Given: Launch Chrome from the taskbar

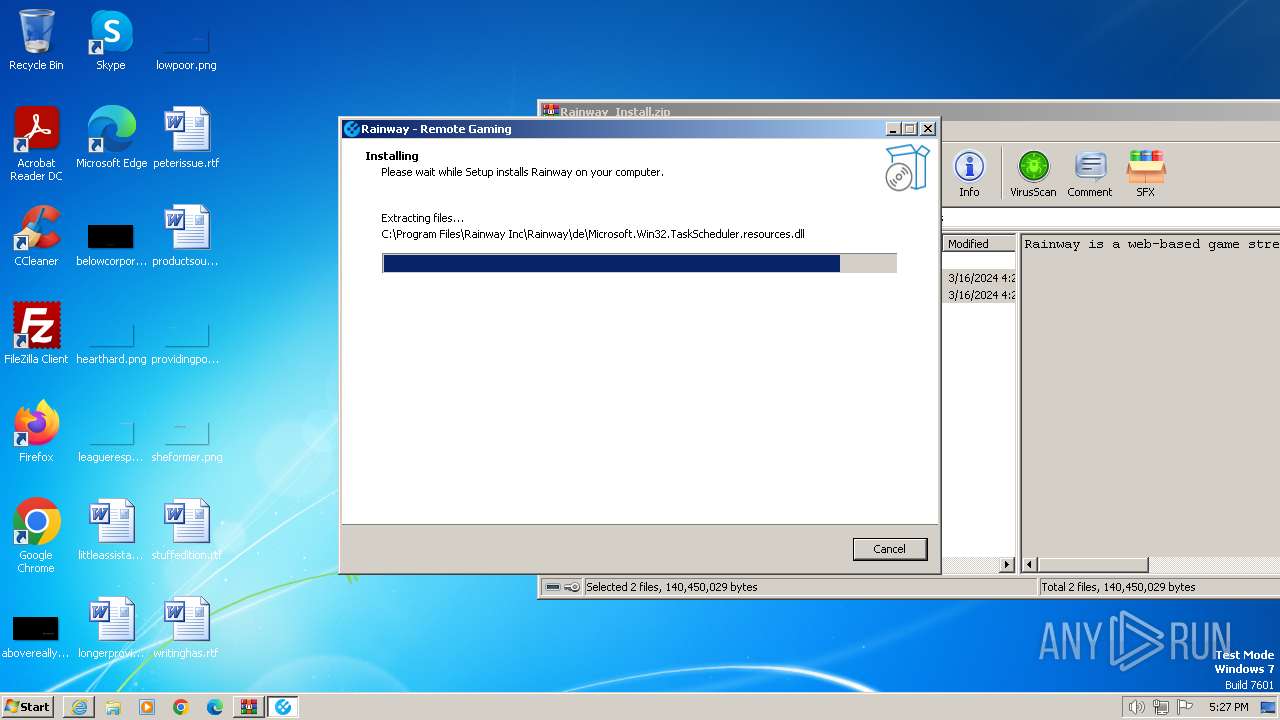Looking at the screenshot, I should click(181, 707).
